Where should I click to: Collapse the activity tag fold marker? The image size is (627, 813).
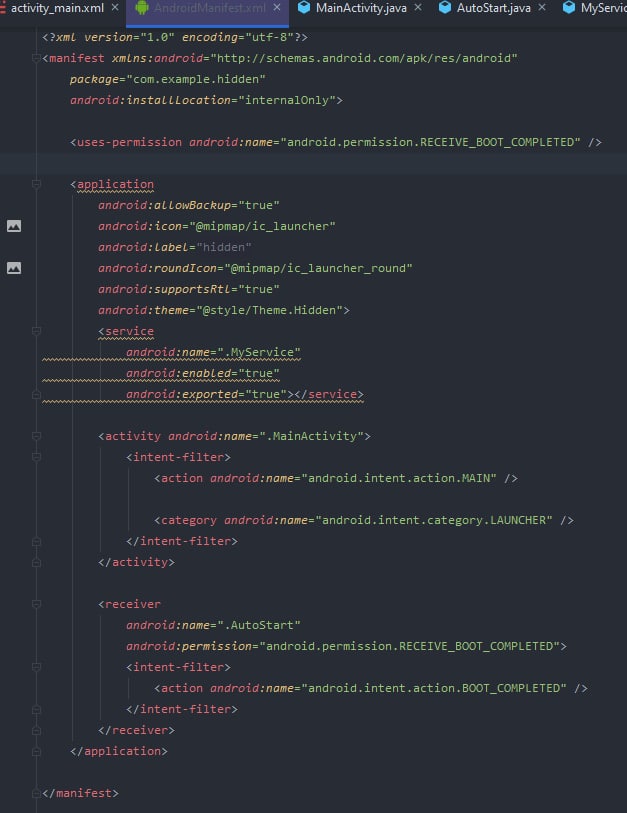point(36,436)
